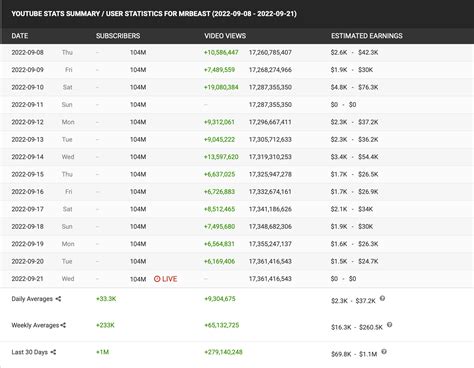Click view gain +8,512,465

[219, 209]
